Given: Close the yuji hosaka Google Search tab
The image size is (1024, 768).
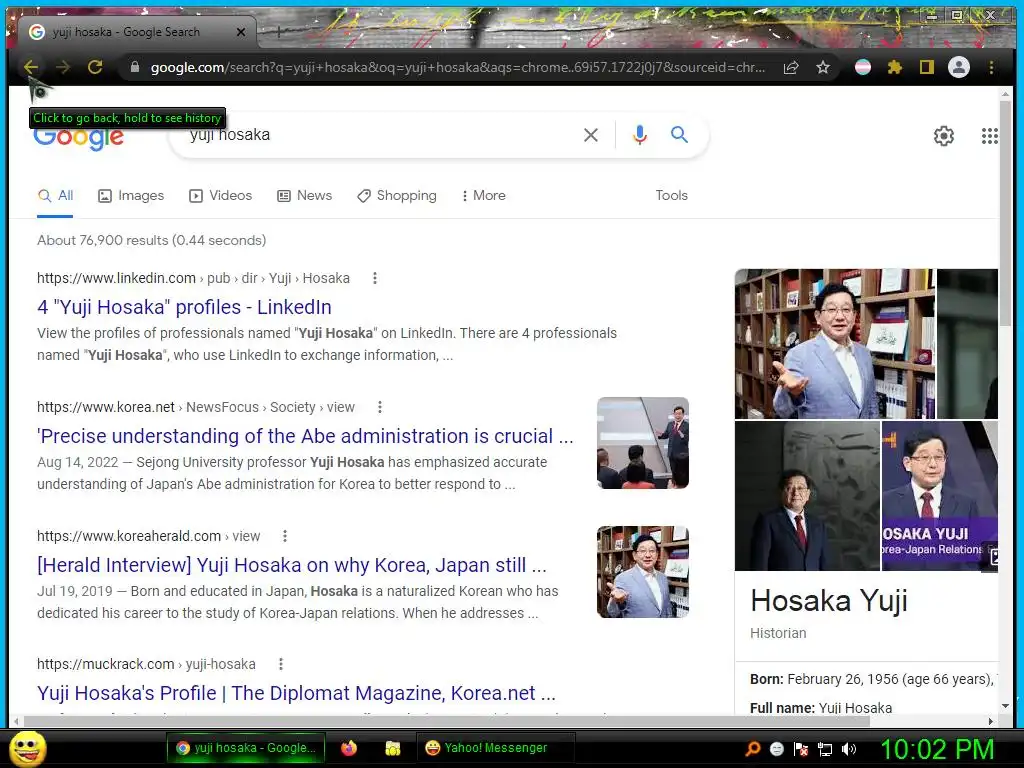Looking at the screenshot, I should (241, 32).
